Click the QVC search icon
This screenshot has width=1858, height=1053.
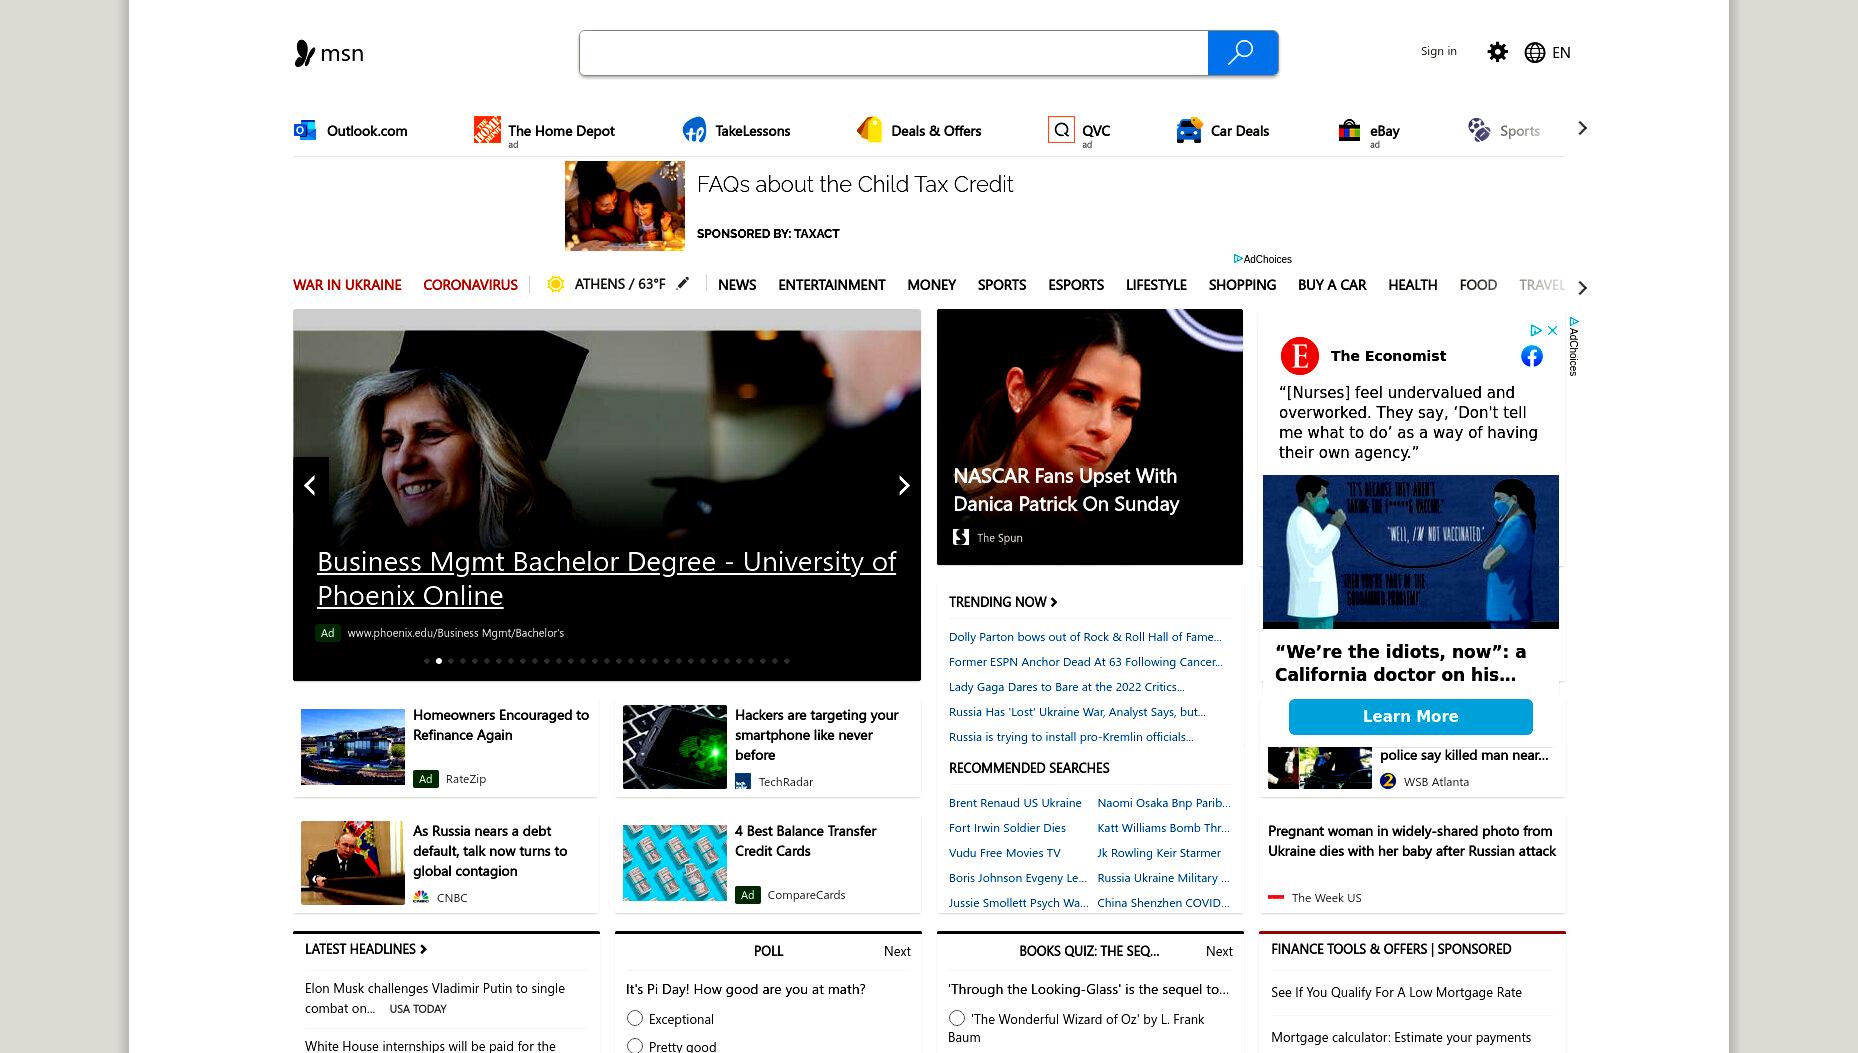(1061, 130)
